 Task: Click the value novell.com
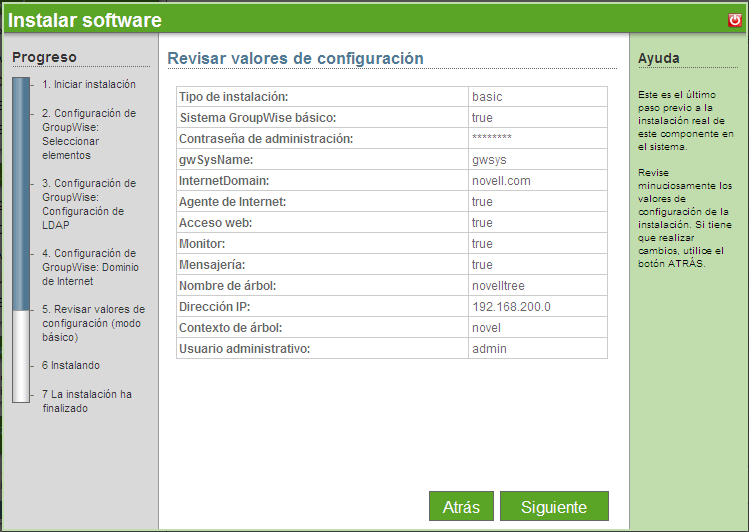[501, 181]
